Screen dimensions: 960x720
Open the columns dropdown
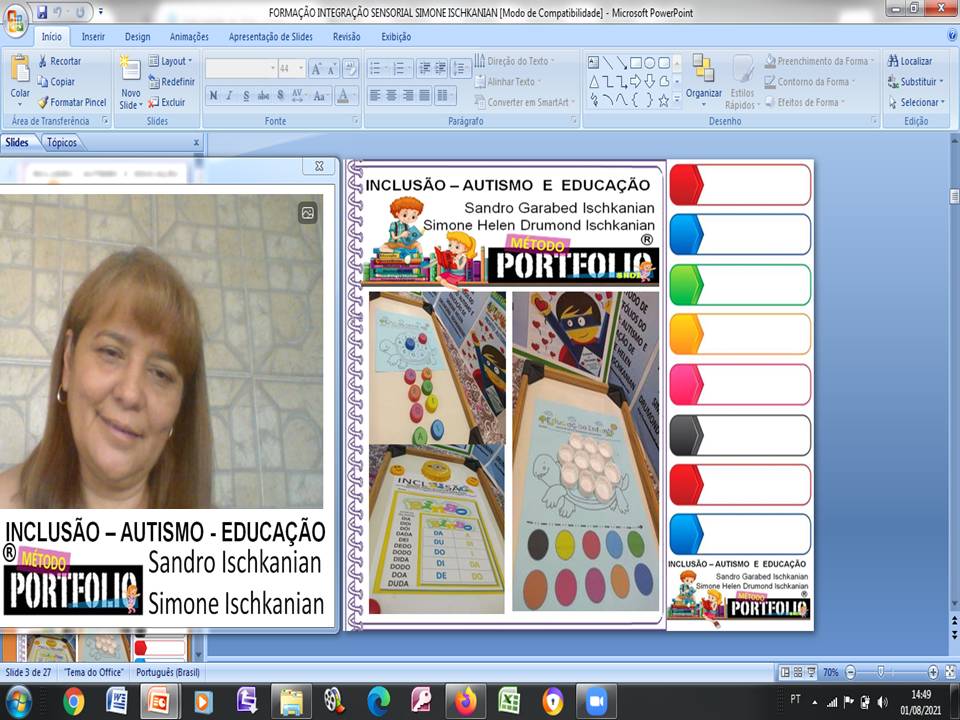tap(445, 95)
